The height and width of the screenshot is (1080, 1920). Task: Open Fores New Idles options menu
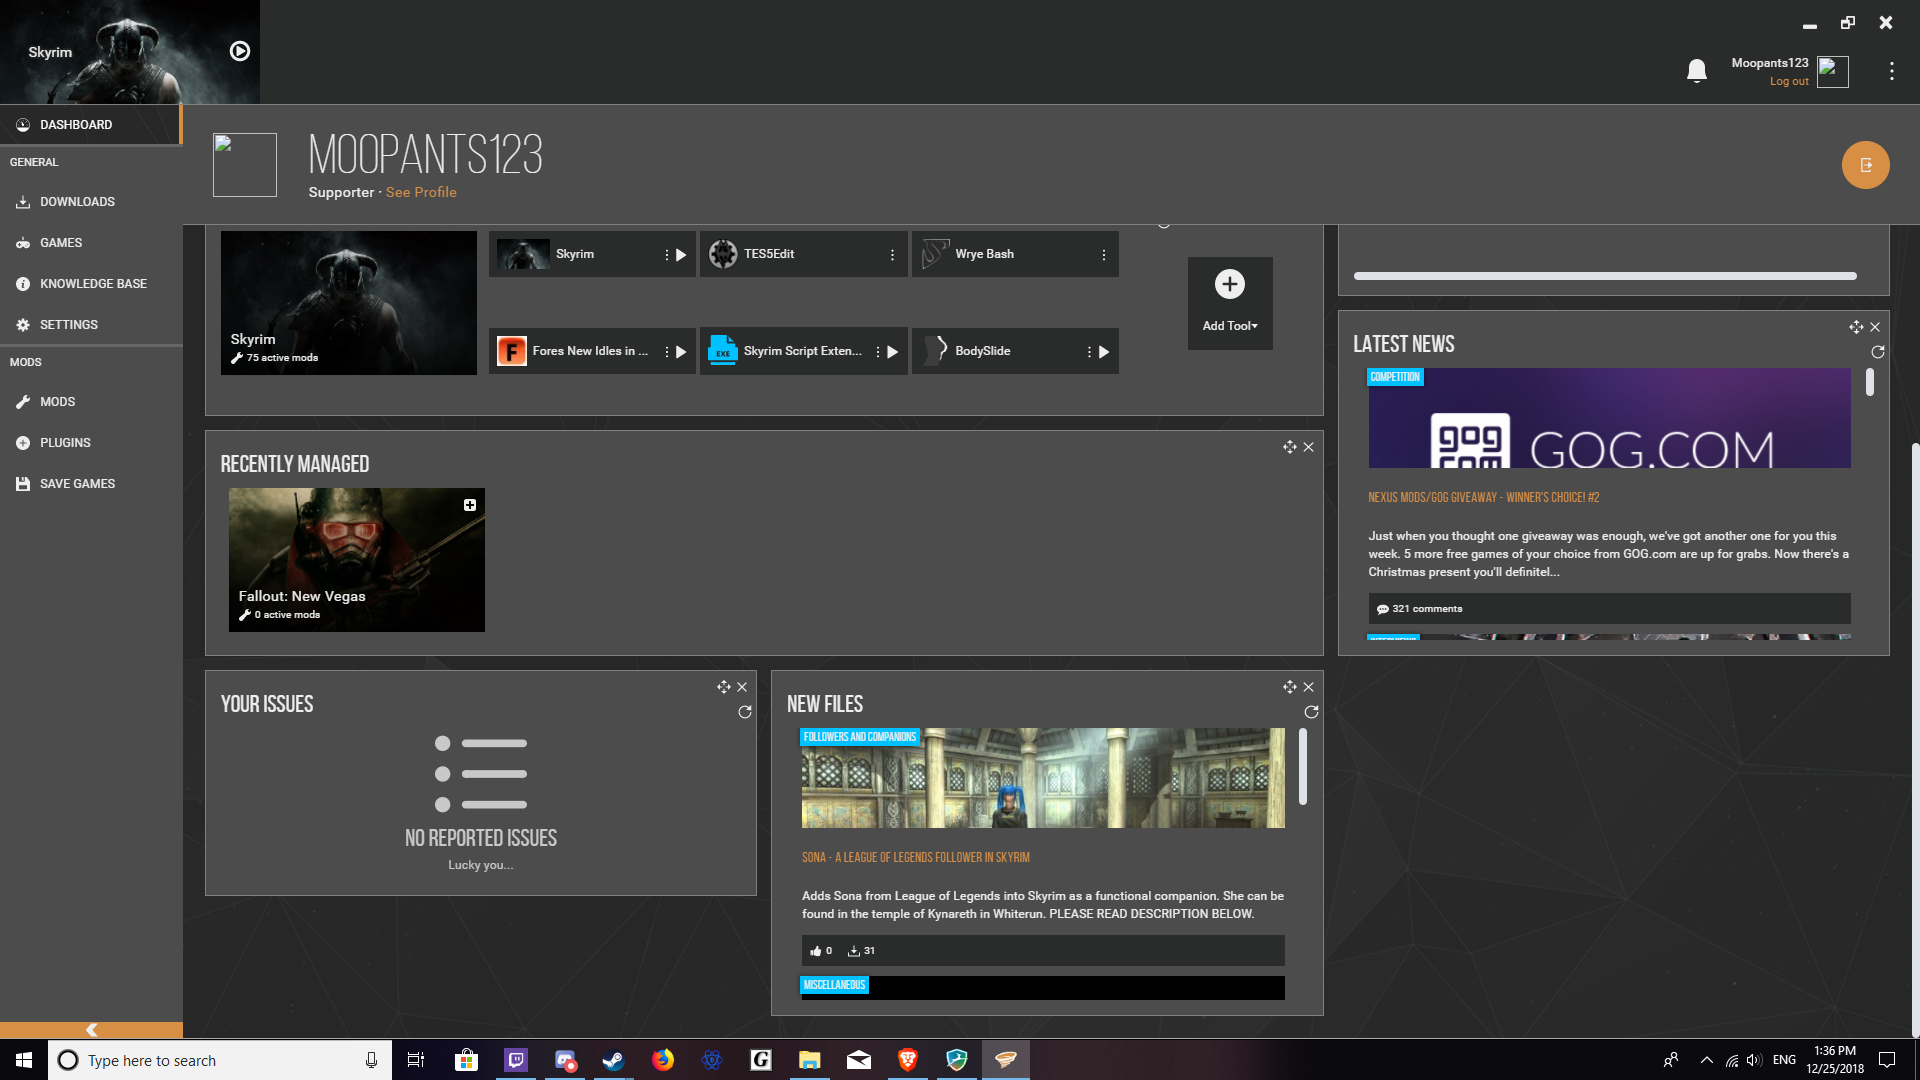[x=666, y=352]
